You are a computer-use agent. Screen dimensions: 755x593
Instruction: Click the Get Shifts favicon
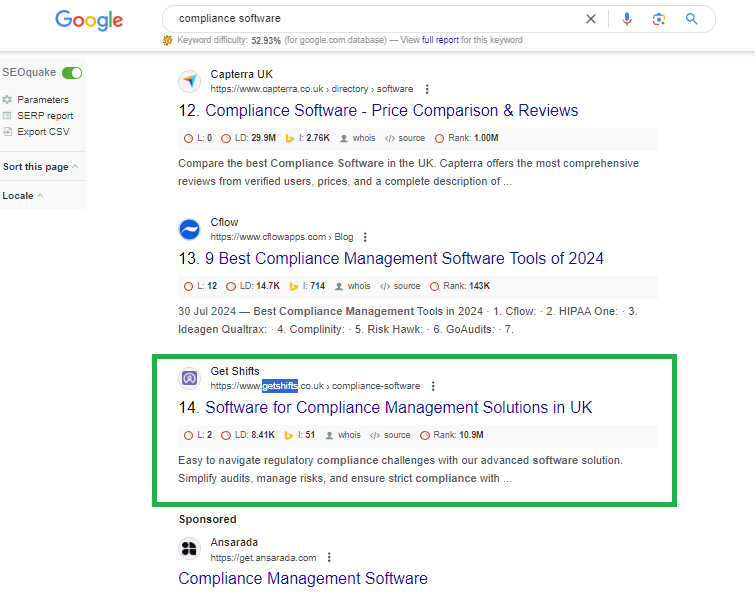pos(190,378)
